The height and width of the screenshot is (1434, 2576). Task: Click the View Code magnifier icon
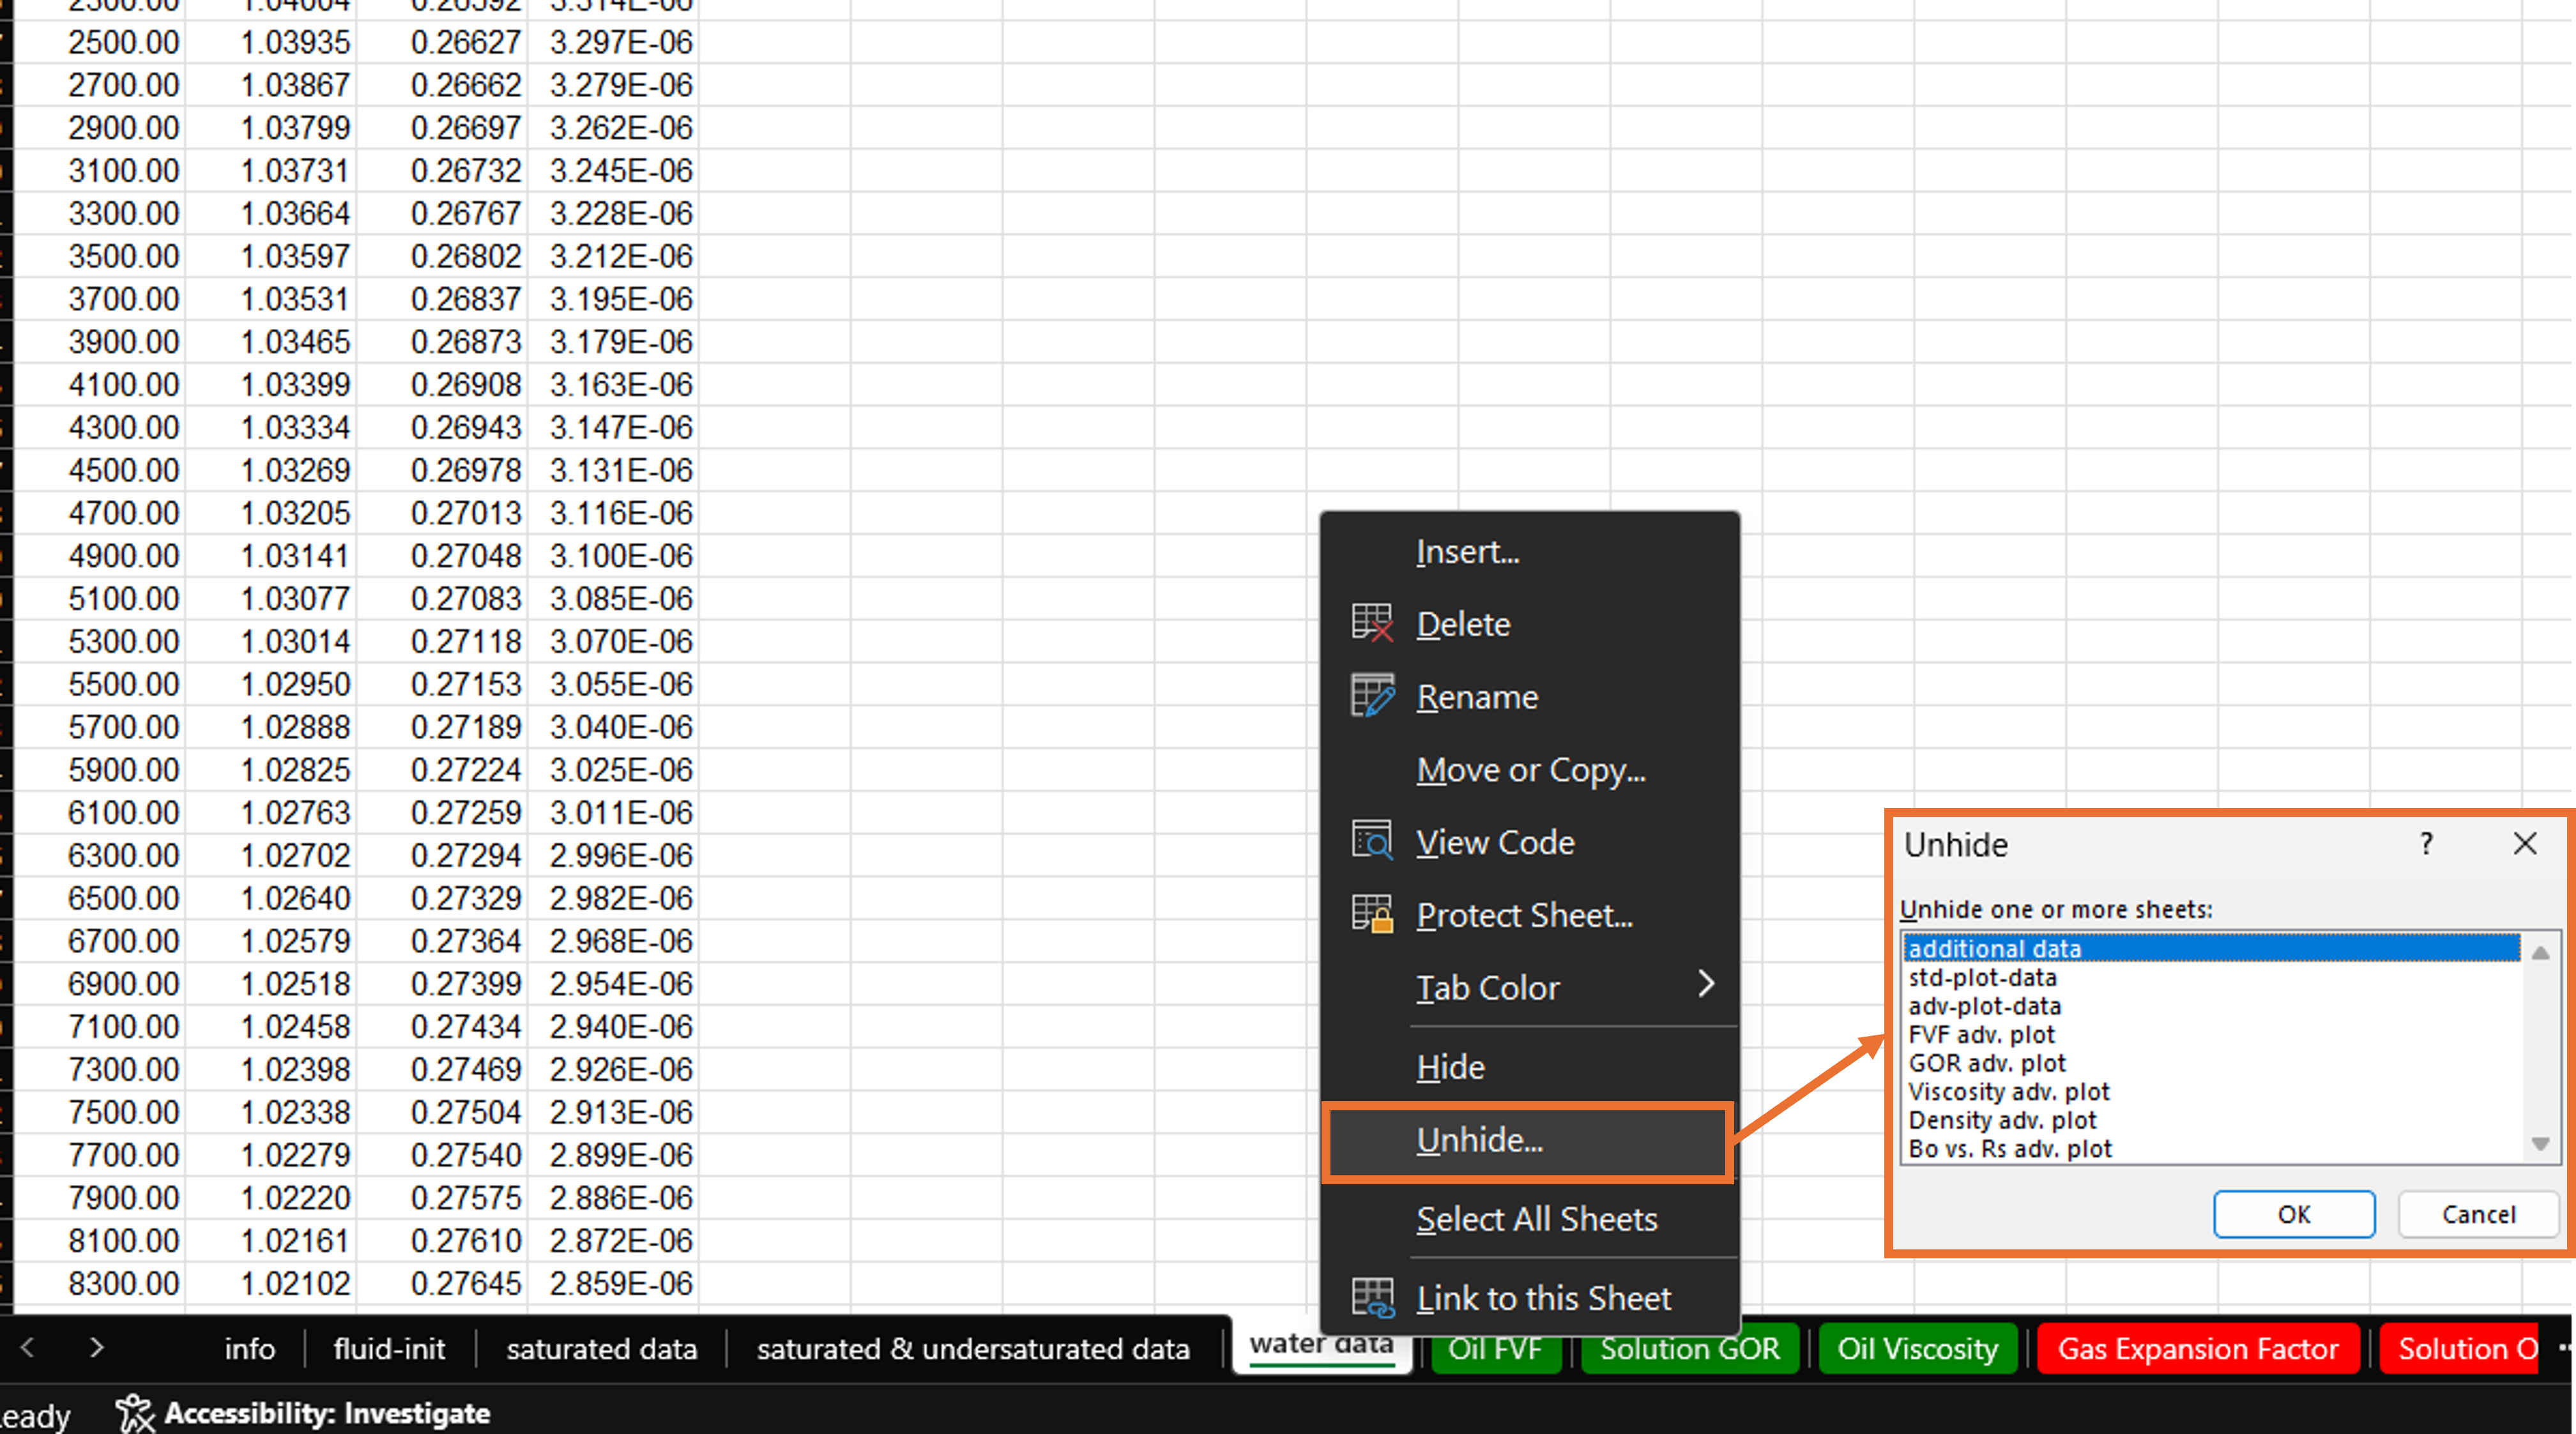[x=1371, y=841]
